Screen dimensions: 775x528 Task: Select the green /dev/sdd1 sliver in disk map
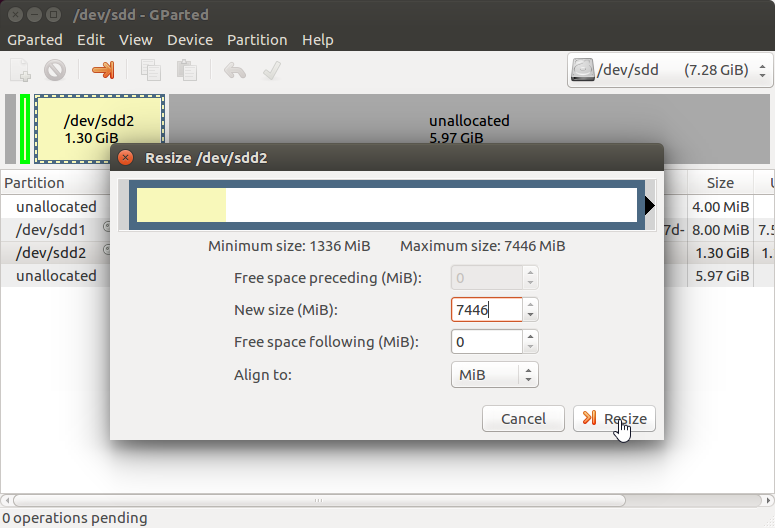[x=25, y=129]
